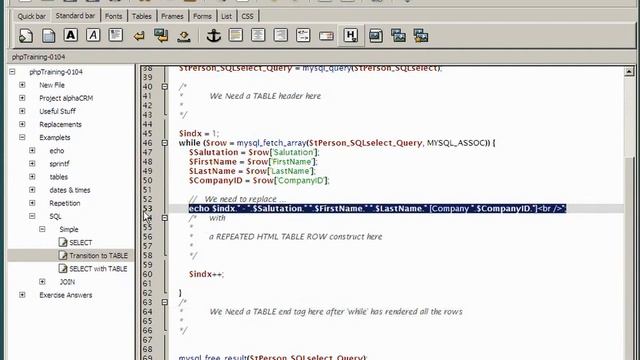Collapse the phpTraining-0104 root tree node
The image size is (640, 360).
[x=12, y=72]
